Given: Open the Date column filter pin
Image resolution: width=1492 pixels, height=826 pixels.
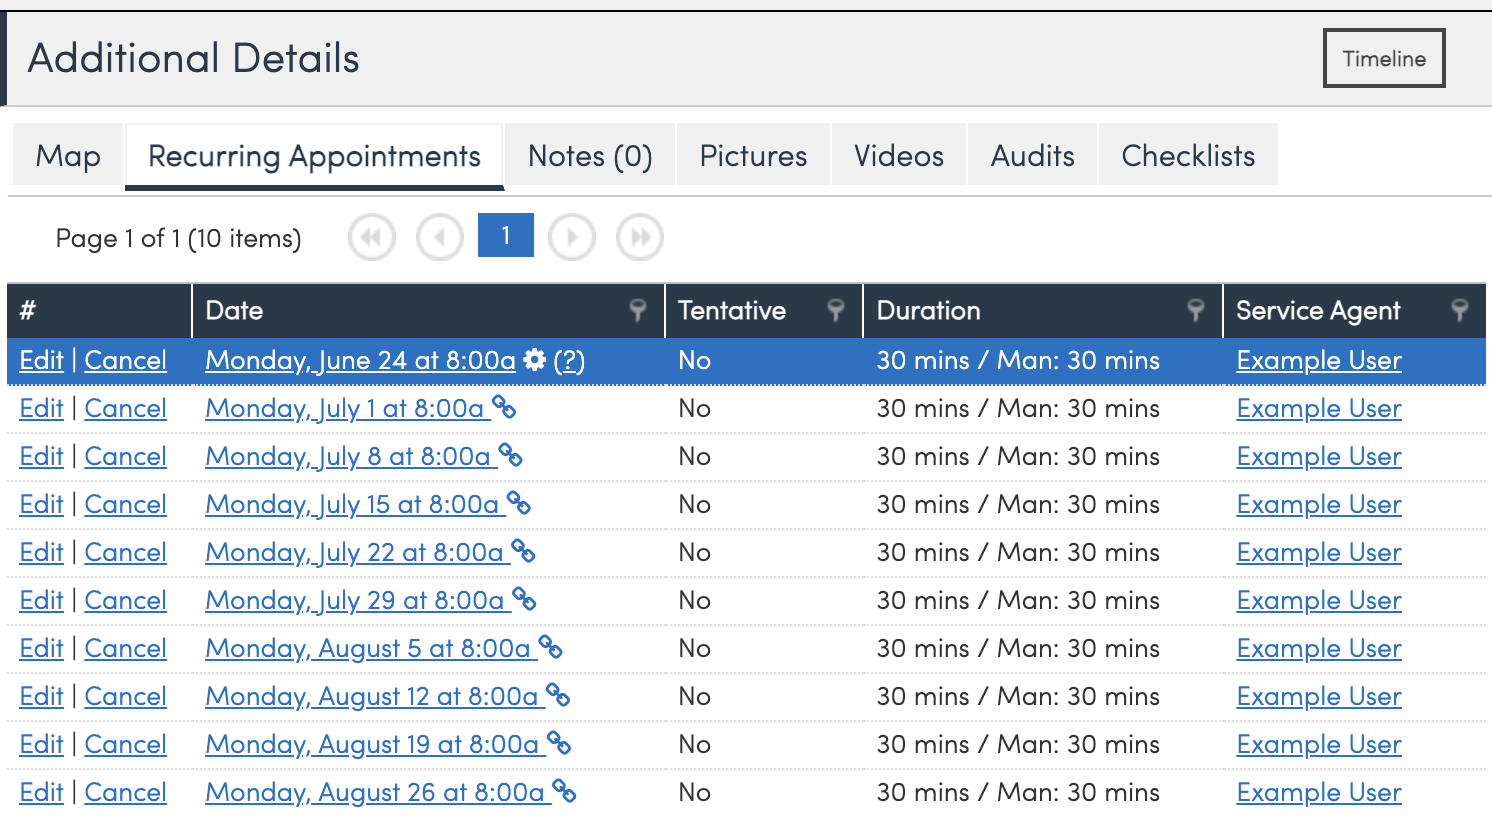Looking at the screenshot, I should click(x=637, y=310).
